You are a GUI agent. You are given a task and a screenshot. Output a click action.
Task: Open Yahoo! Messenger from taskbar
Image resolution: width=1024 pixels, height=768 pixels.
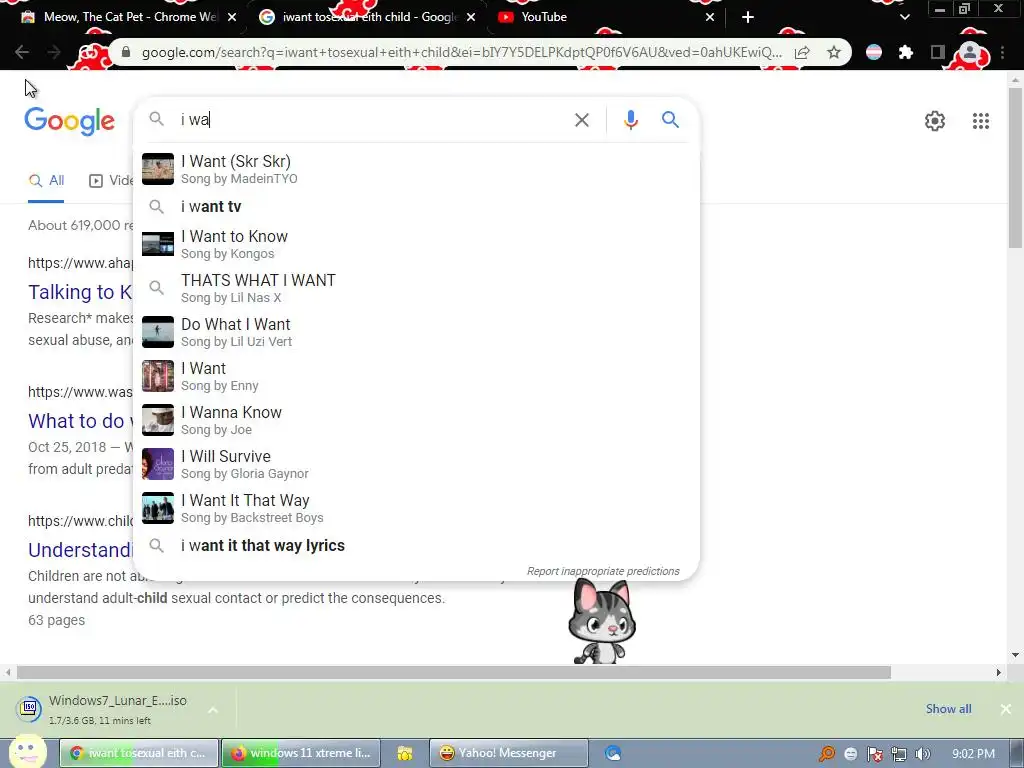508,753
